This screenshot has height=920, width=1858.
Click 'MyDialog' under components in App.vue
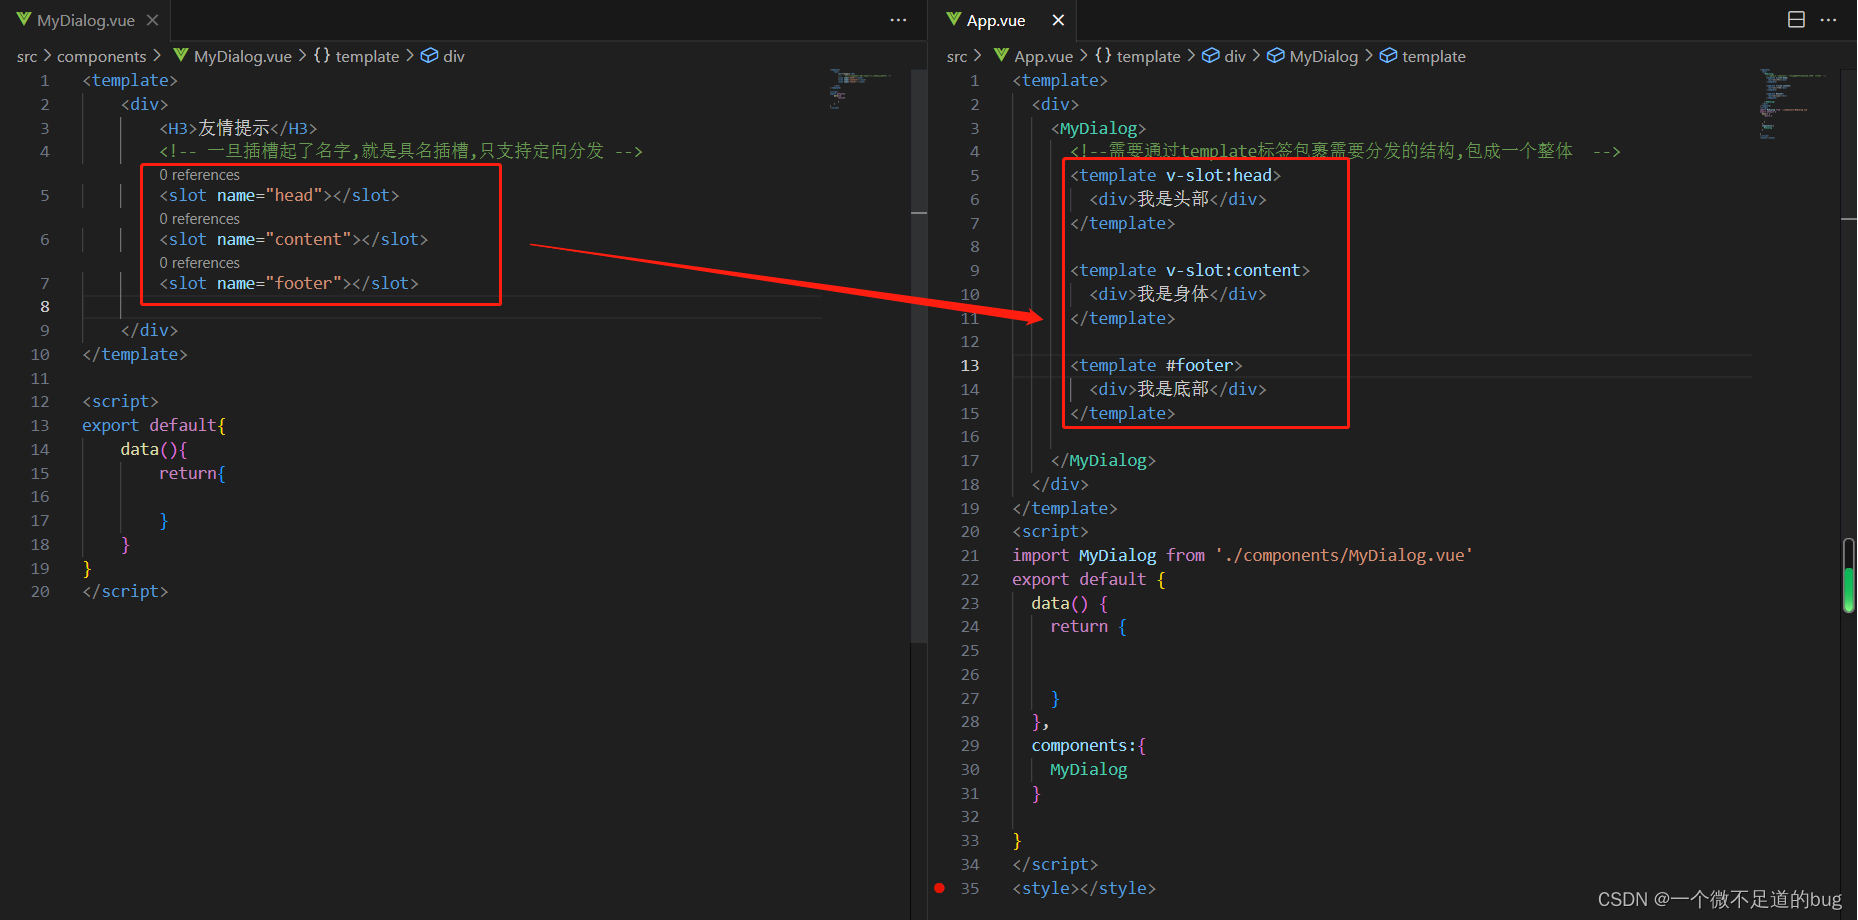(1089, 770)
